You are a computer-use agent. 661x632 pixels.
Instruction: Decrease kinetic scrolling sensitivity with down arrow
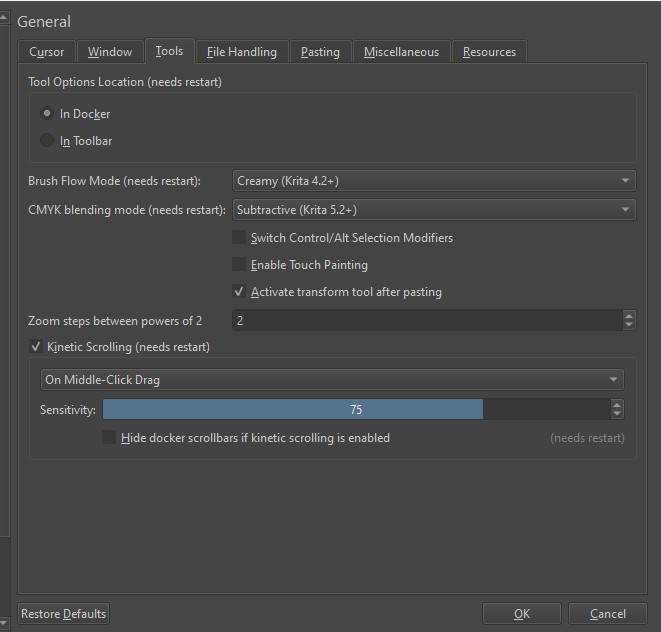click(x=617, y=414)
